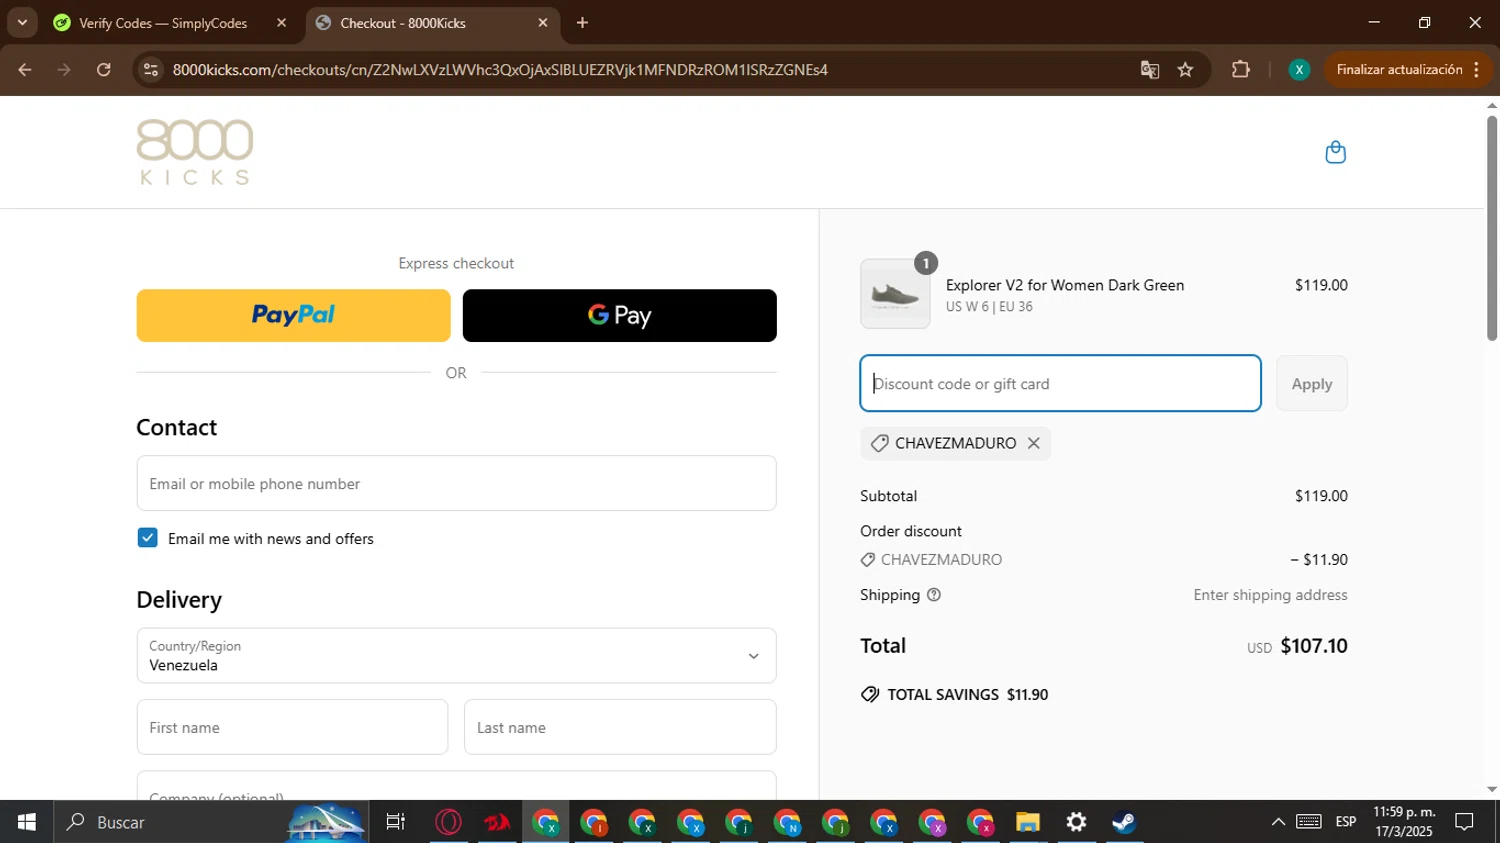Click the Enter shipping address text
Viewport: 1500px width, 843px height.
pos(1270,595)
